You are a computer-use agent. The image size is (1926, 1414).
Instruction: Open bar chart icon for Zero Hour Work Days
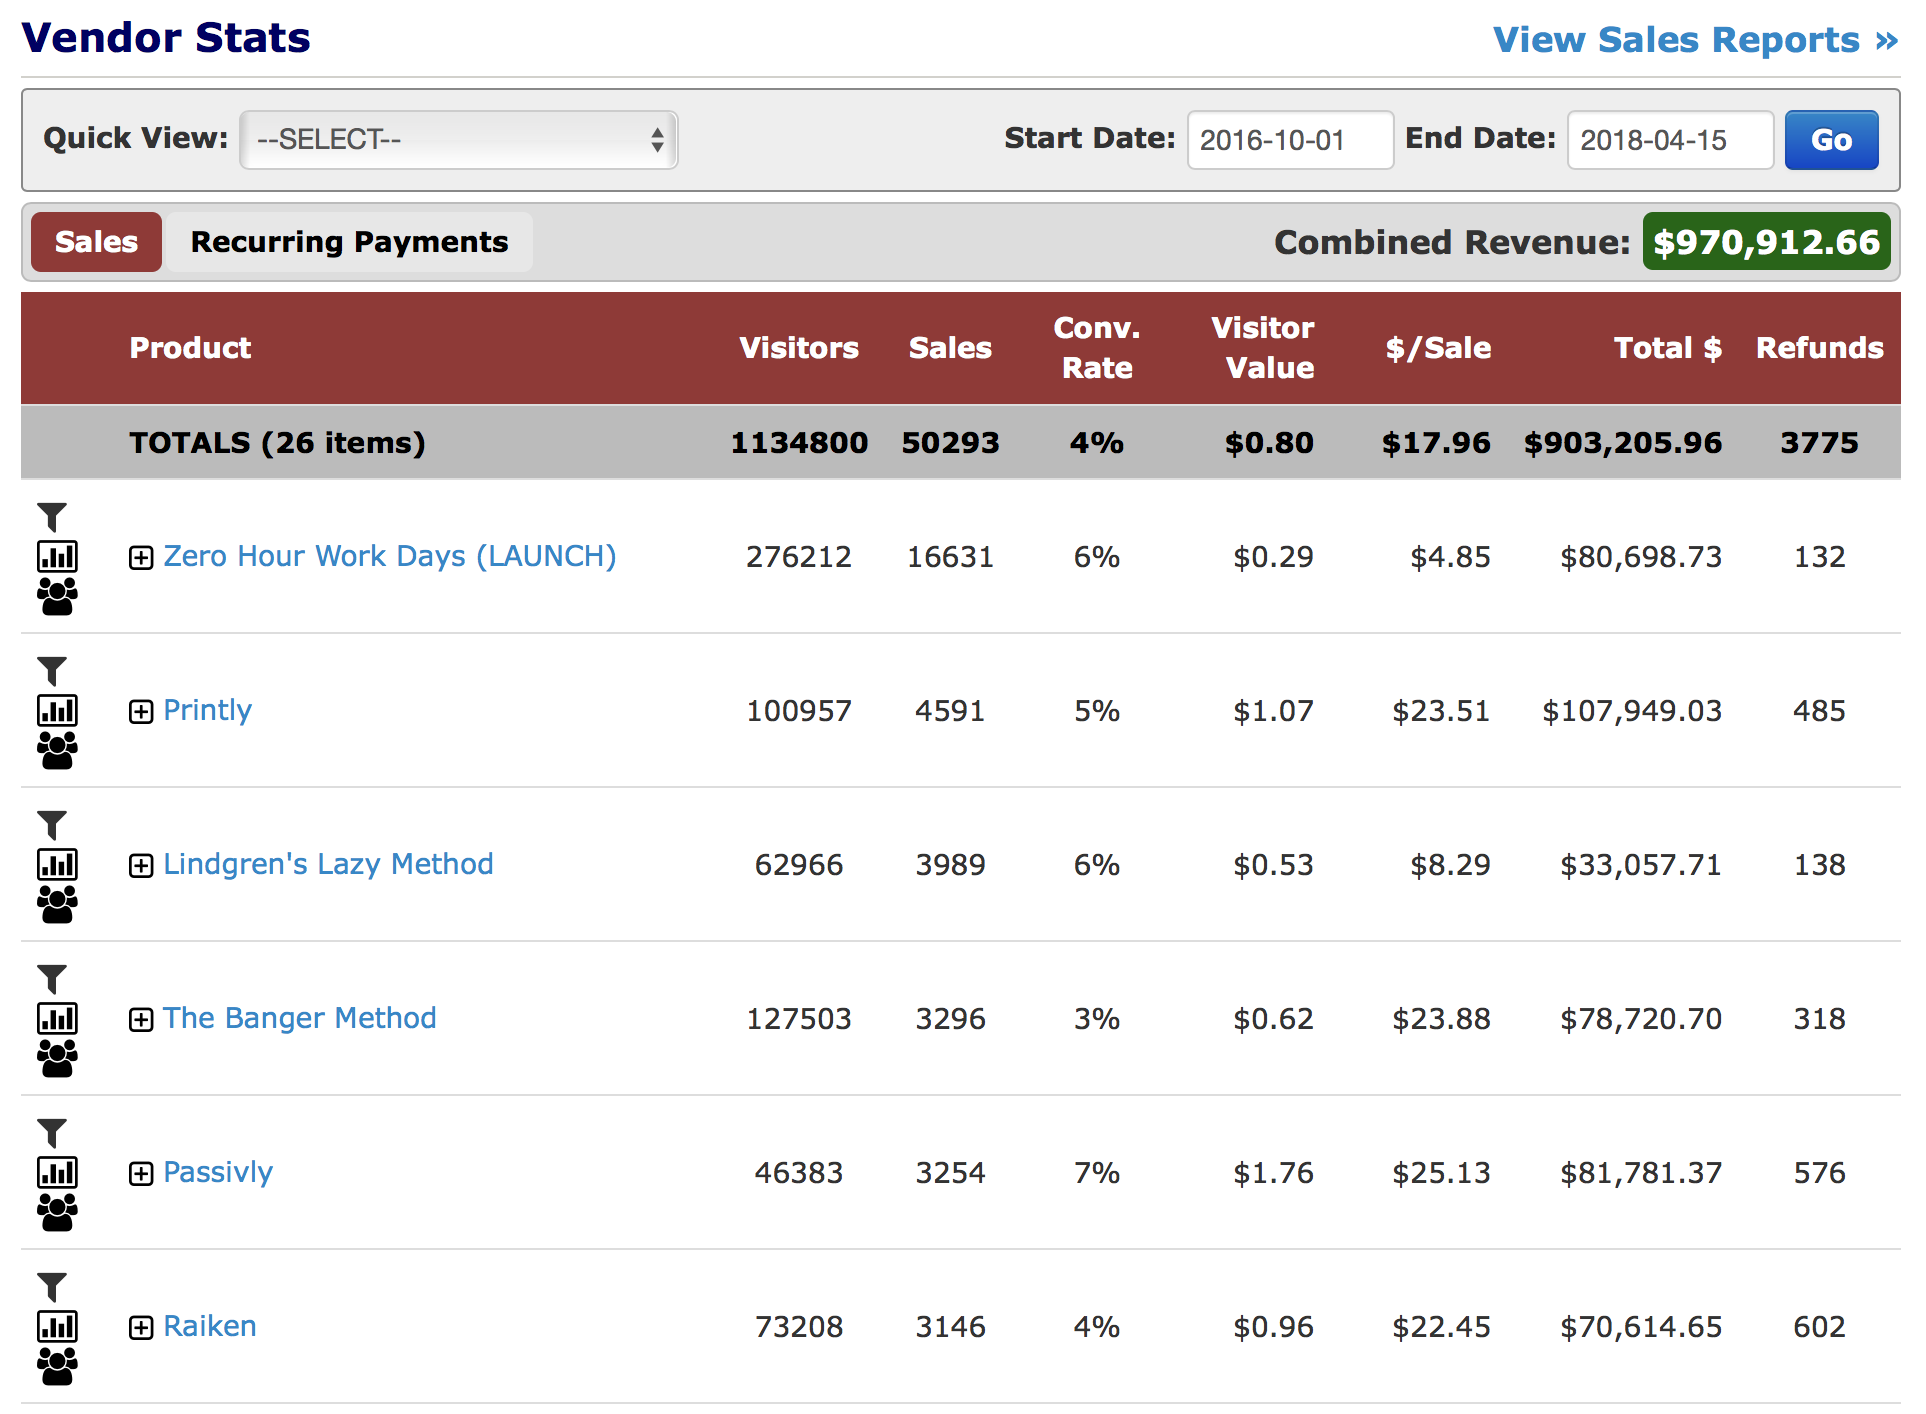[57, 557]
